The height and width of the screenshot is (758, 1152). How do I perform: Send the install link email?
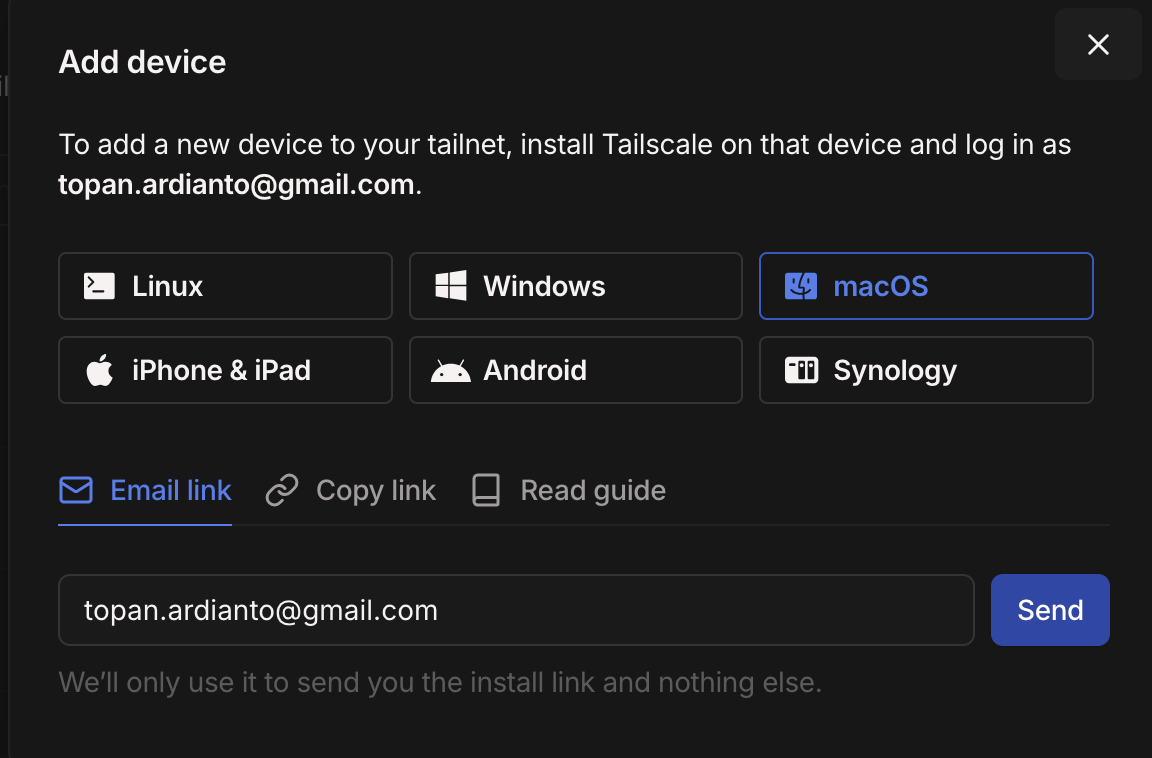tap(1050, 610)
